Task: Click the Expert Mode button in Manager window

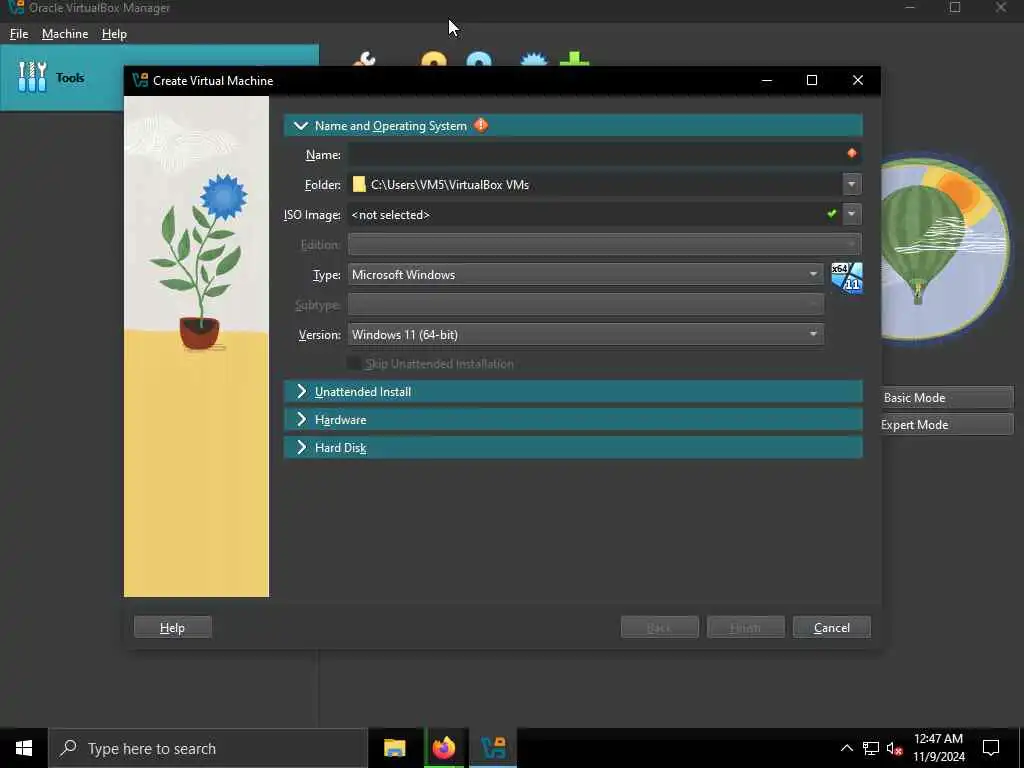Action: tap(947, 424)
